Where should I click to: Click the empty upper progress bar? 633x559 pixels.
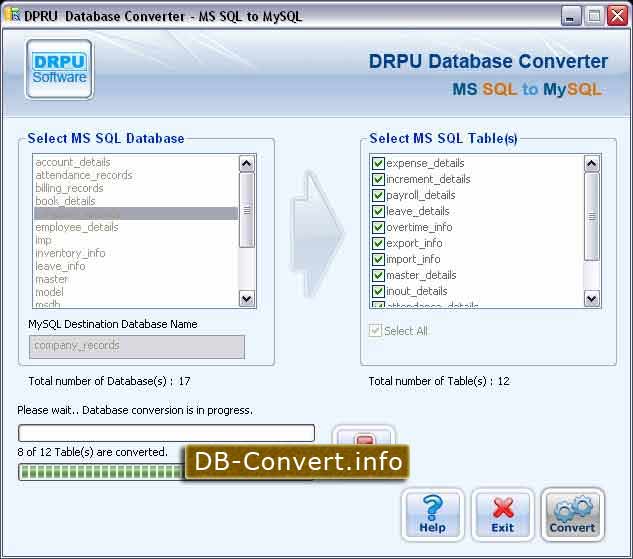click(166, 433)
